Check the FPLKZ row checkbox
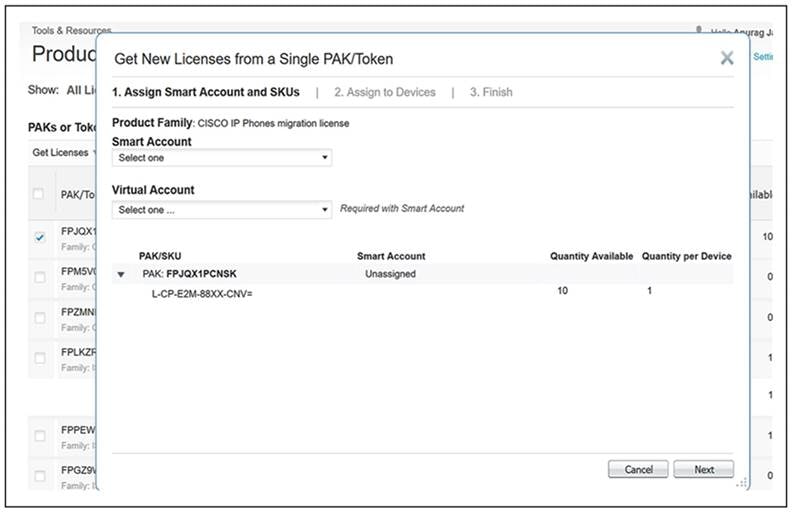 tap(39, 358)
